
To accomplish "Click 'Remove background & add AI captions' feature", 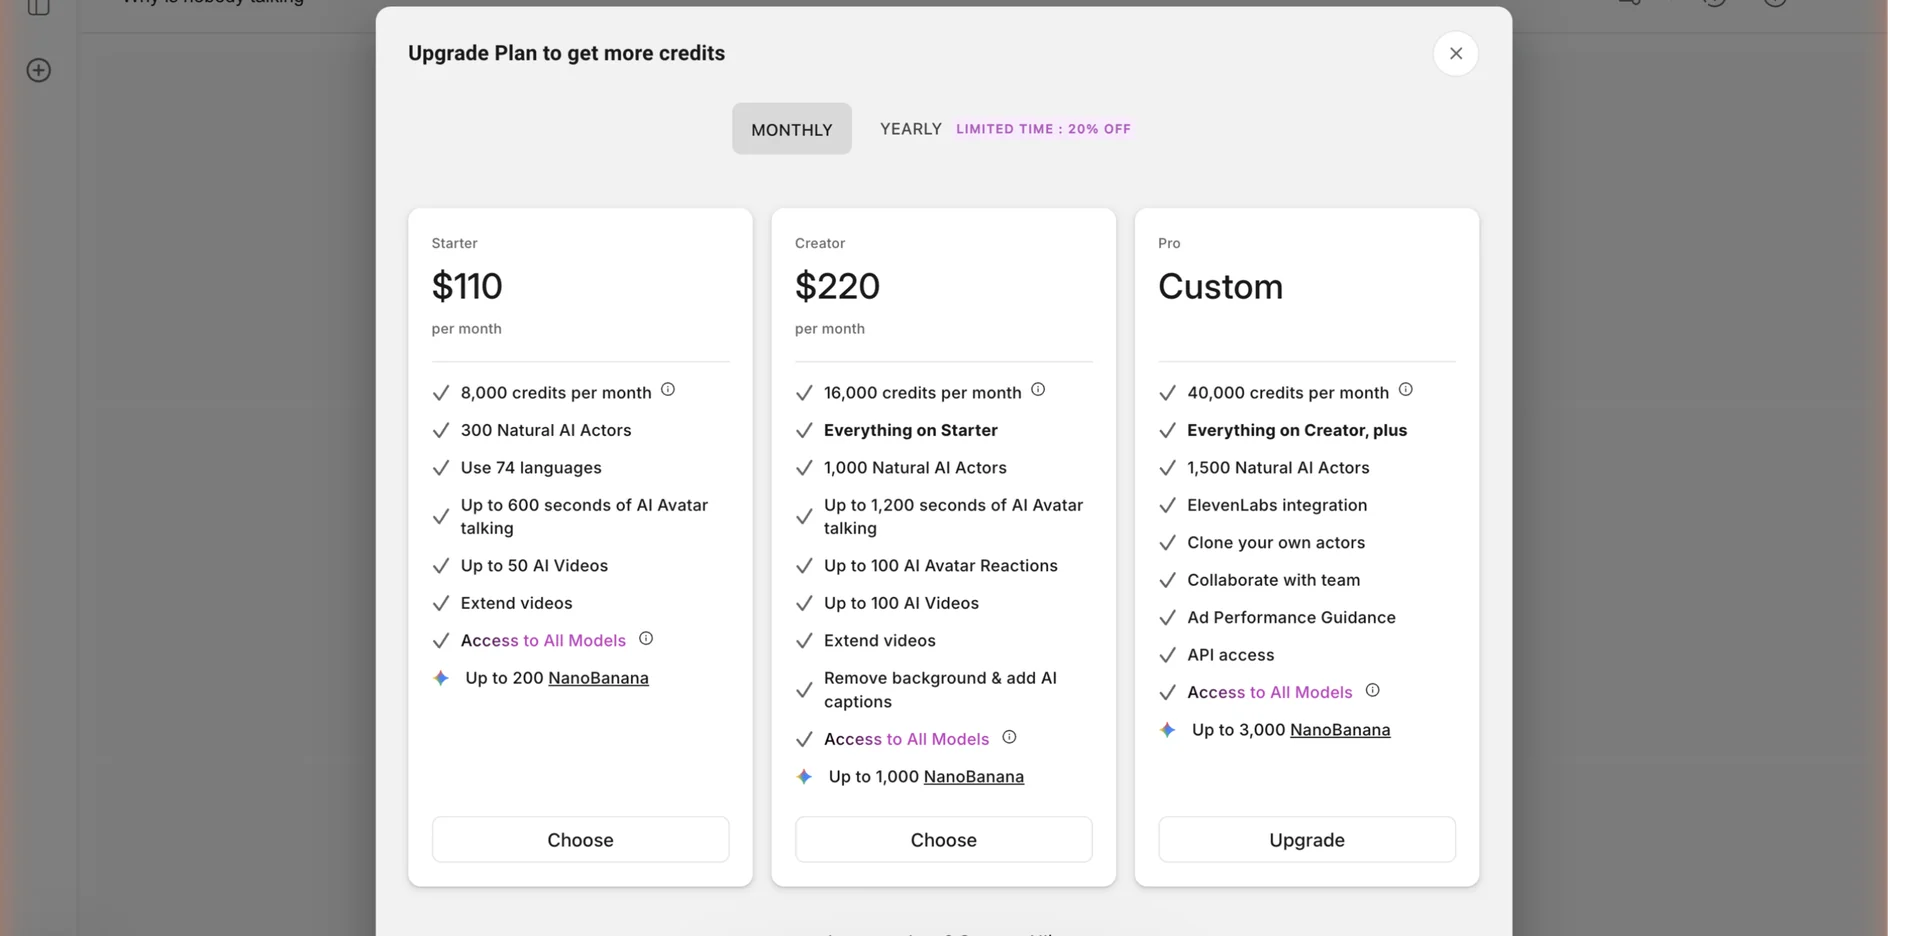I will click(x=940, y=690).
